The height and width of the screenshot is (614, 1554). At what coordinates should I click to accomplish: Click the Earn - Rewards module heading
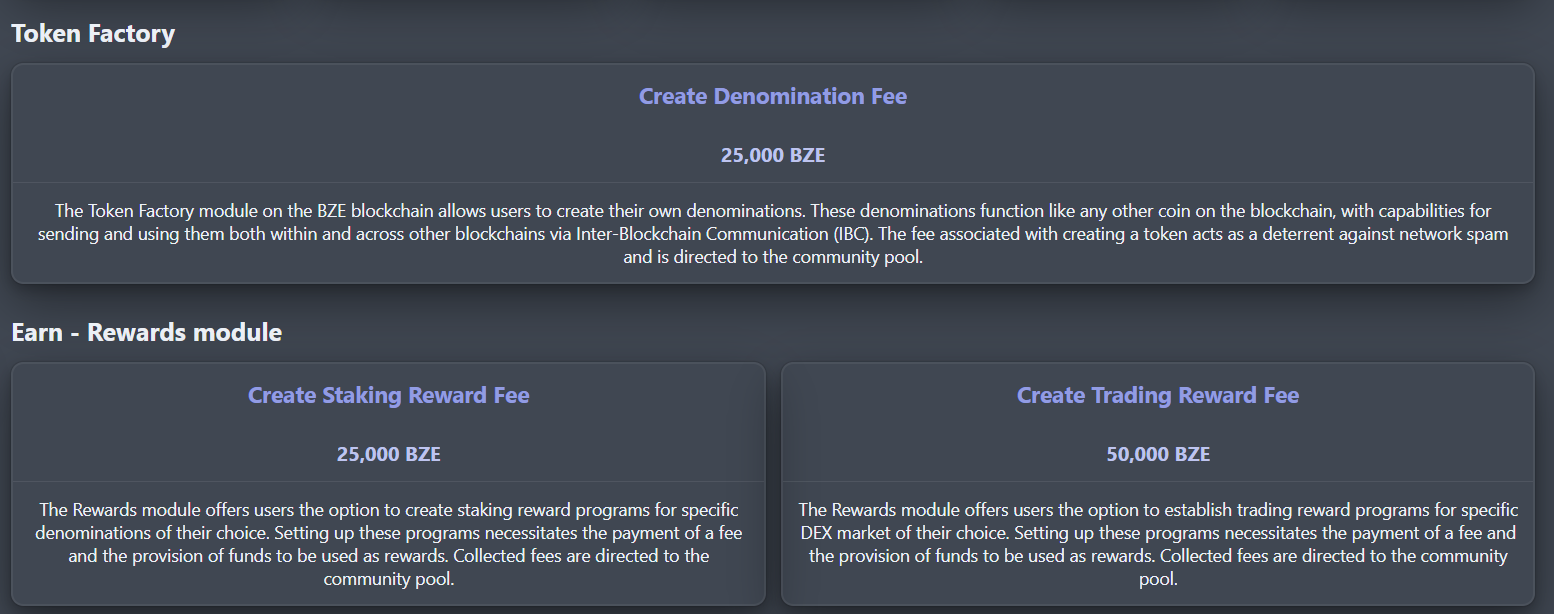click(x=146, y=333)
